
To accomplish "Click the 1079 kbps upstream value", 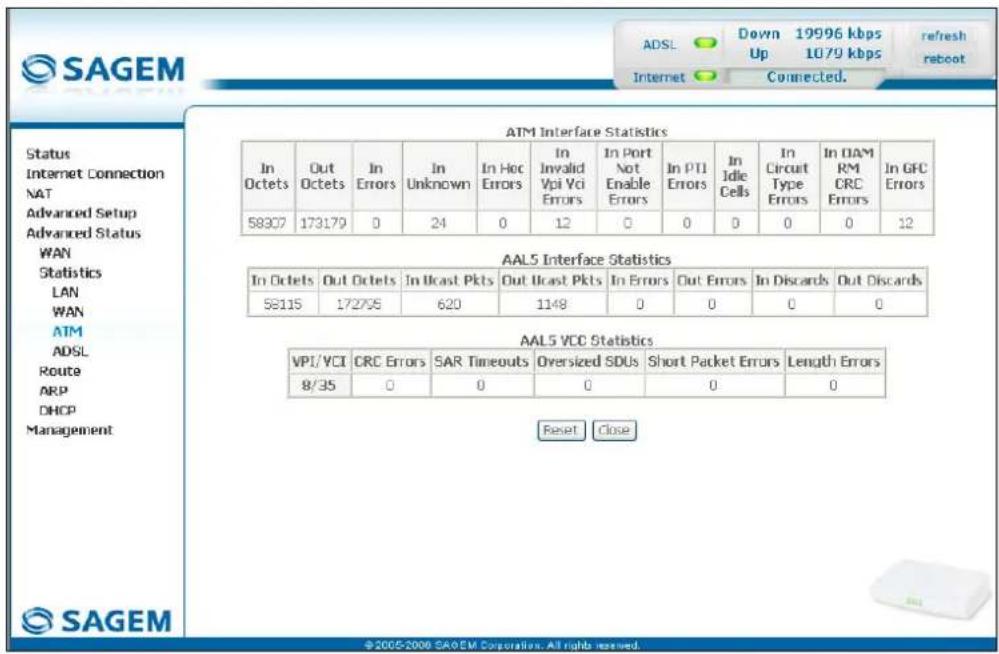I will [843, 54].
